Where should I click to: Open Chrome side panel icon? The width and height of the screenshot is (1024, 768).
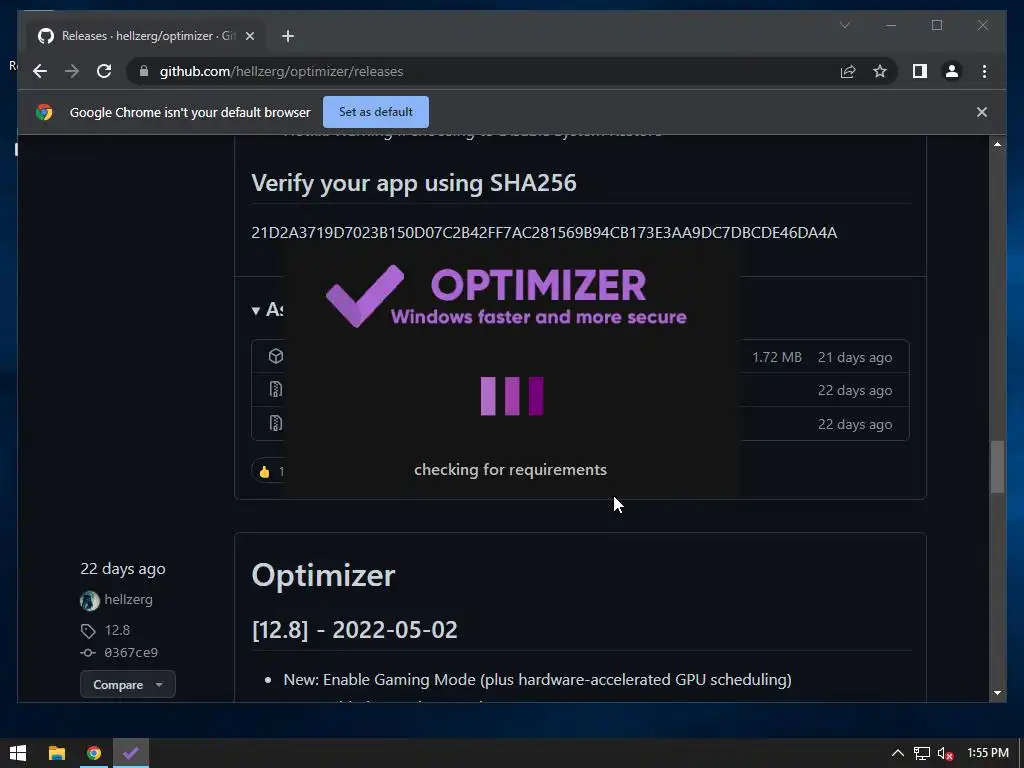920,71
